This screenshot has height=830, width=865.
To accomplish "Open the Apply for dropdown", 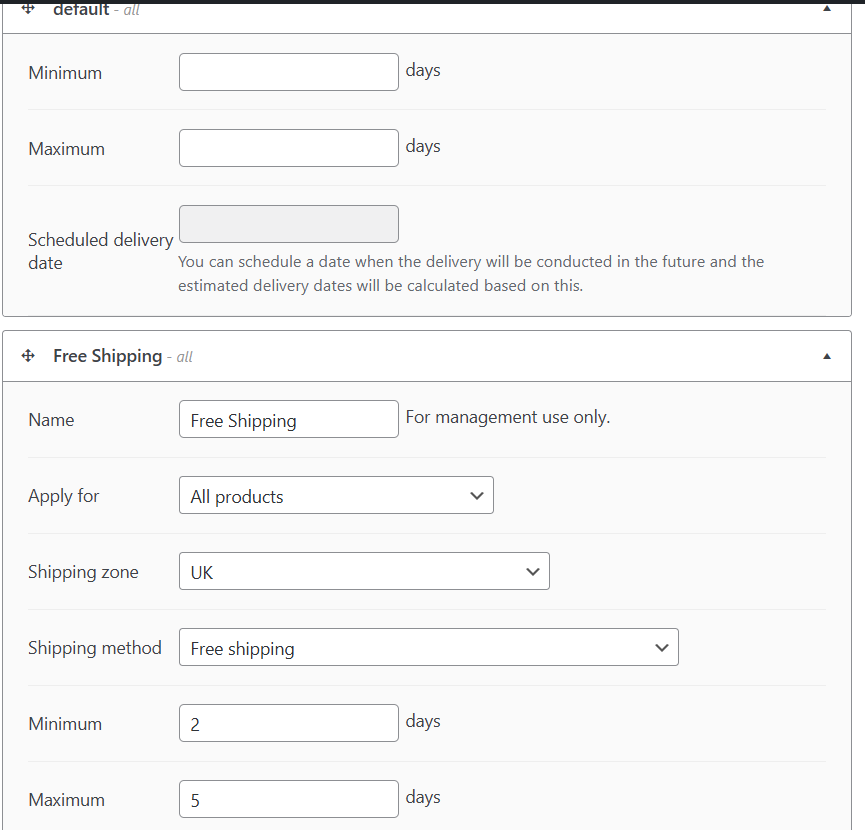I will [x=336, y=496].
